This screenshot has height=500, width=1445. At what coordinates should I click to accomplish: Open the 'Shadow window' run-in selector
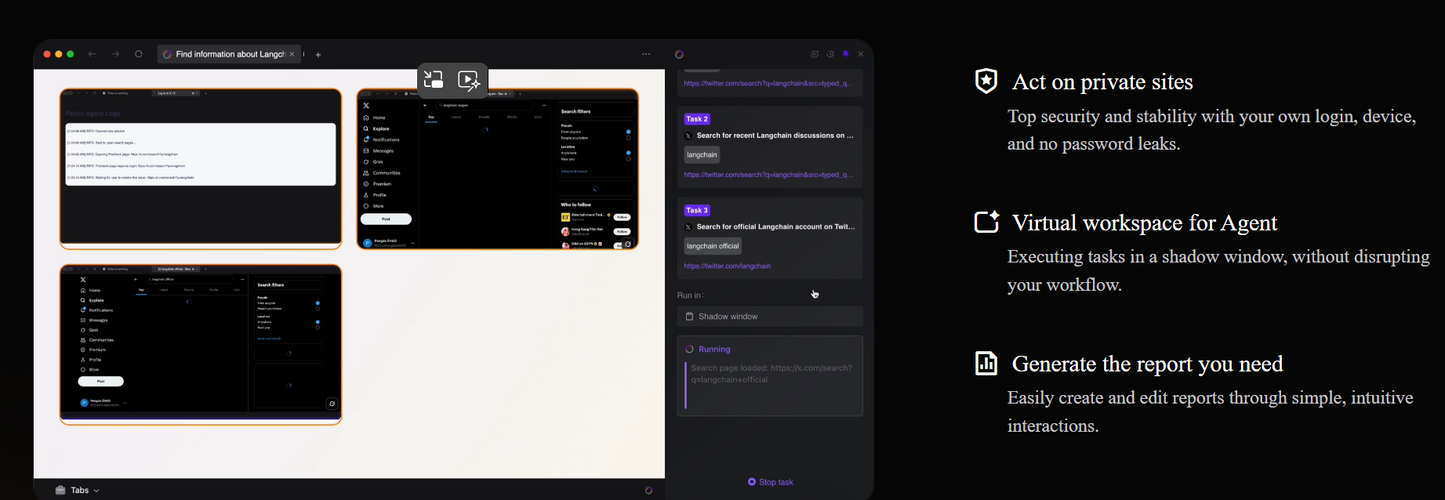(x=769, y=316)
